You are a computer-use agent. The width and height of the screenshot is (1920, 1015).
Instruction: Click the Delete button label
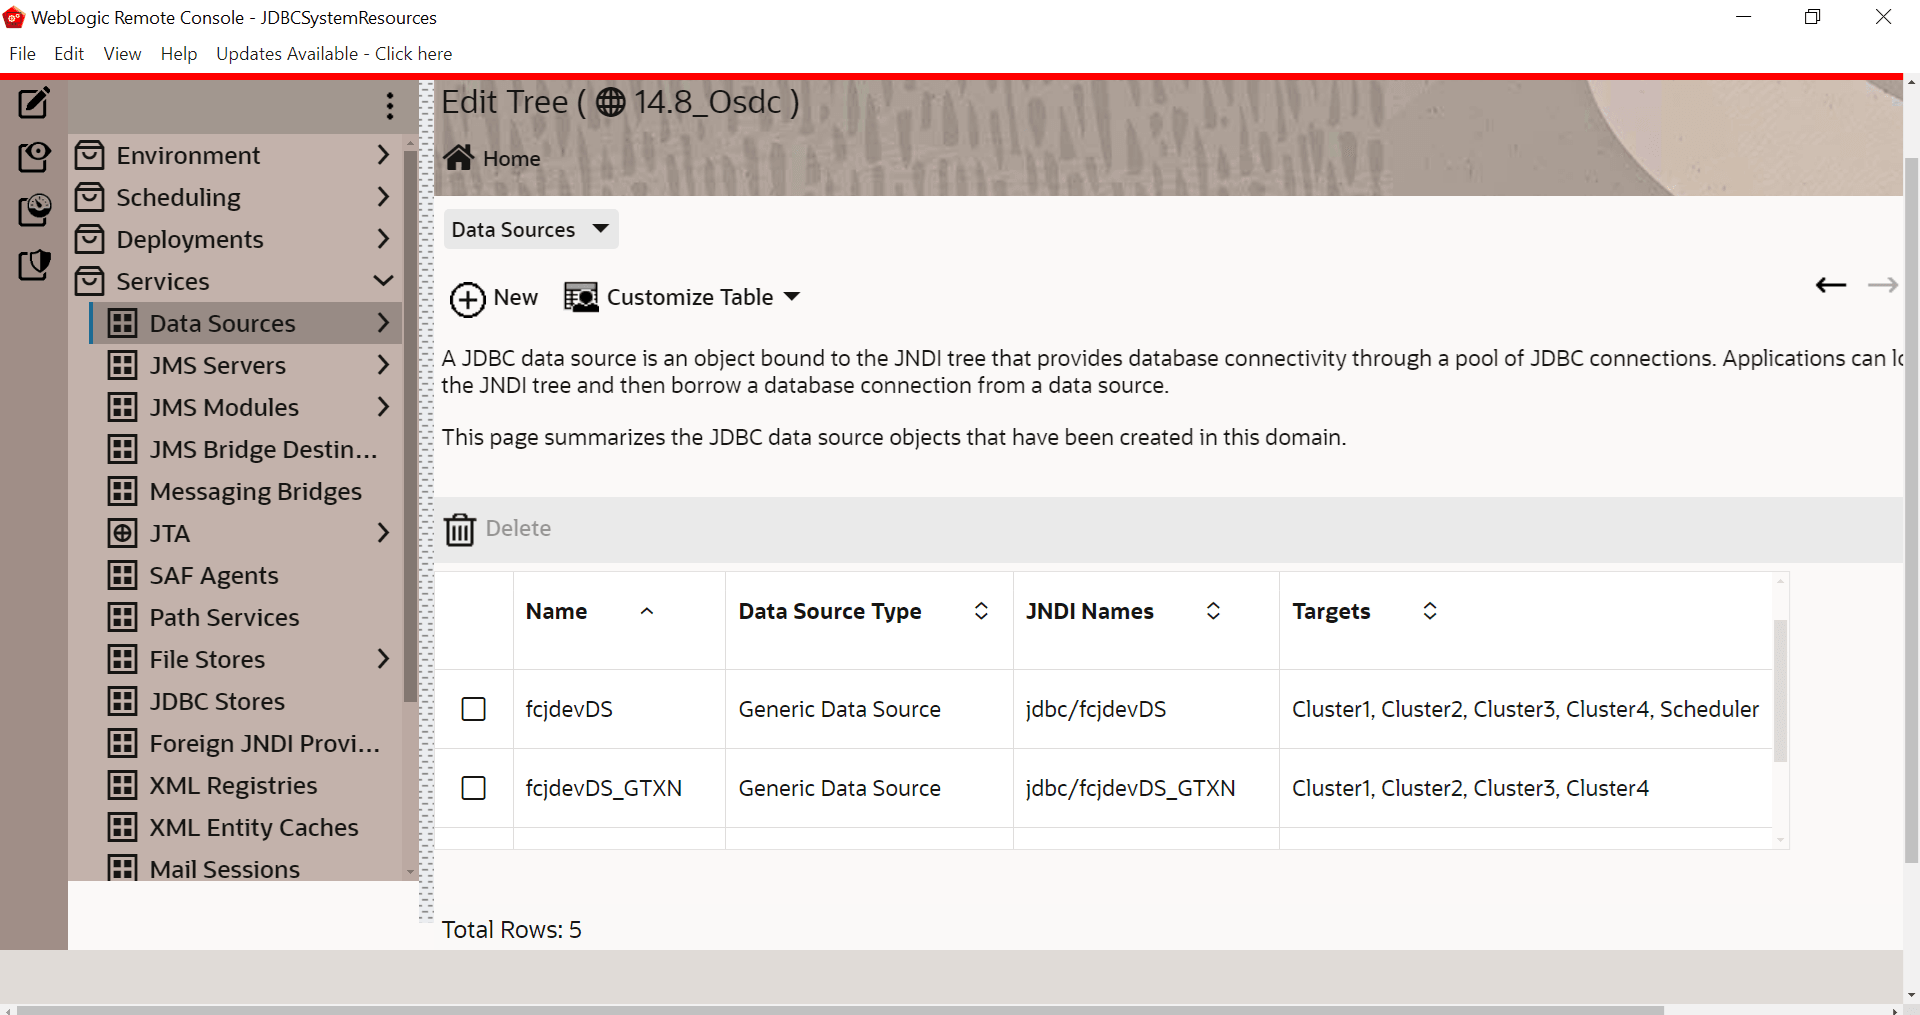click(518, 528)
